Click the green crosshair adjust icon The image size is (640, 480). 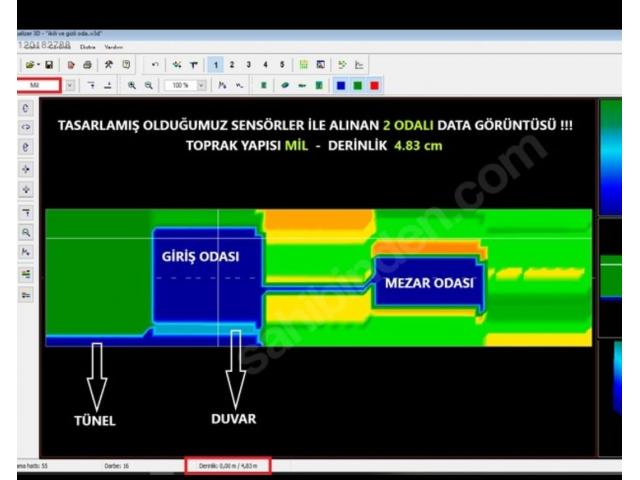177,64
